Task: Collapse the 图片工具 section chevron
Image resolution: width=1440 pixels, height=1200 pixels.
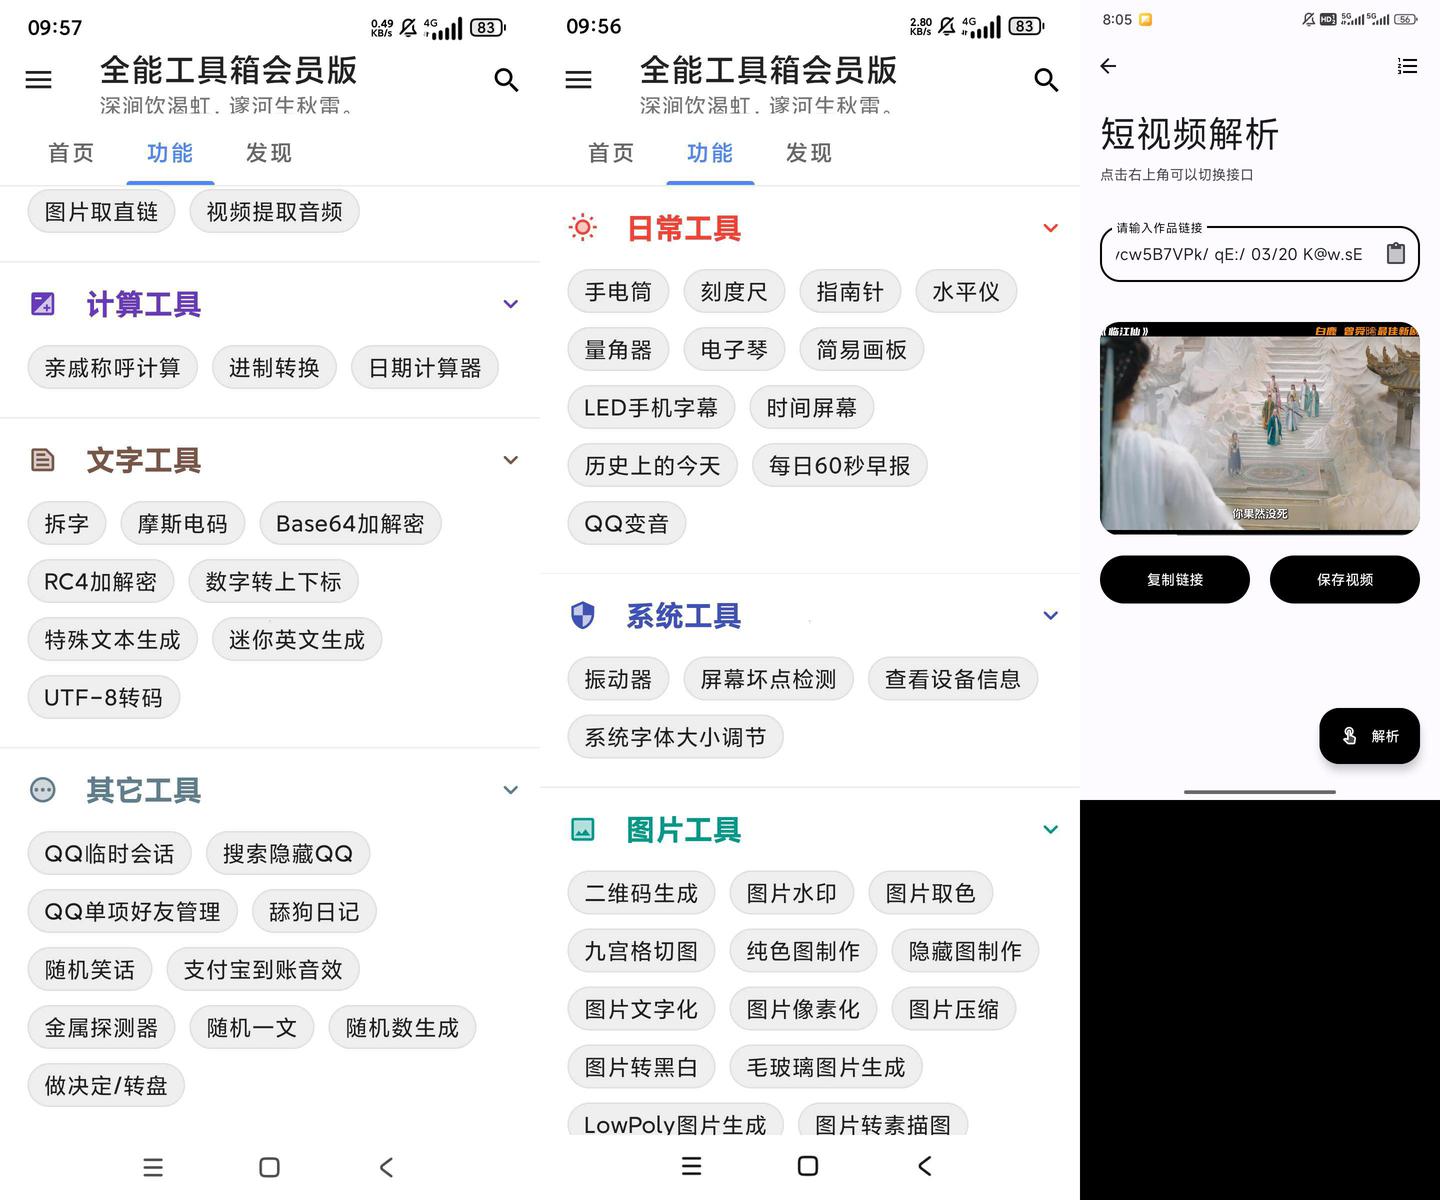Action: [1050, 829]
